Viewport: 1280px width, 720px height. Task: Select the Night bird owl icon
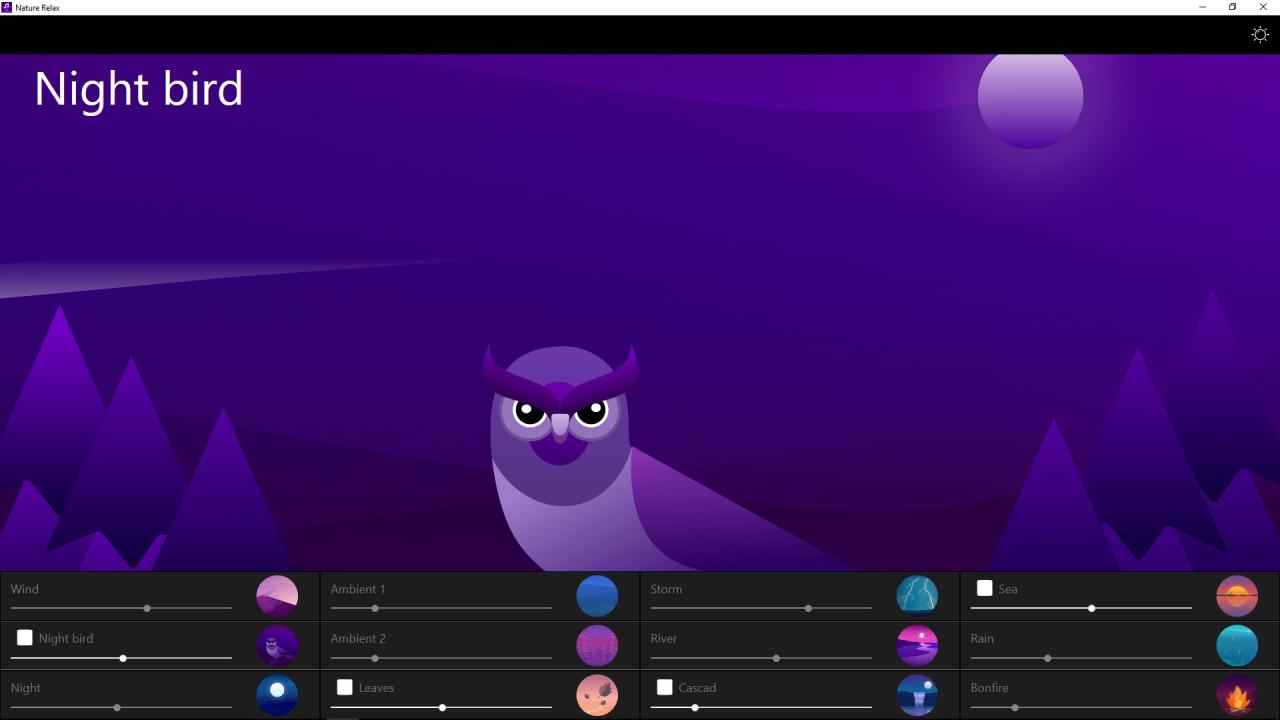point(277,645)
